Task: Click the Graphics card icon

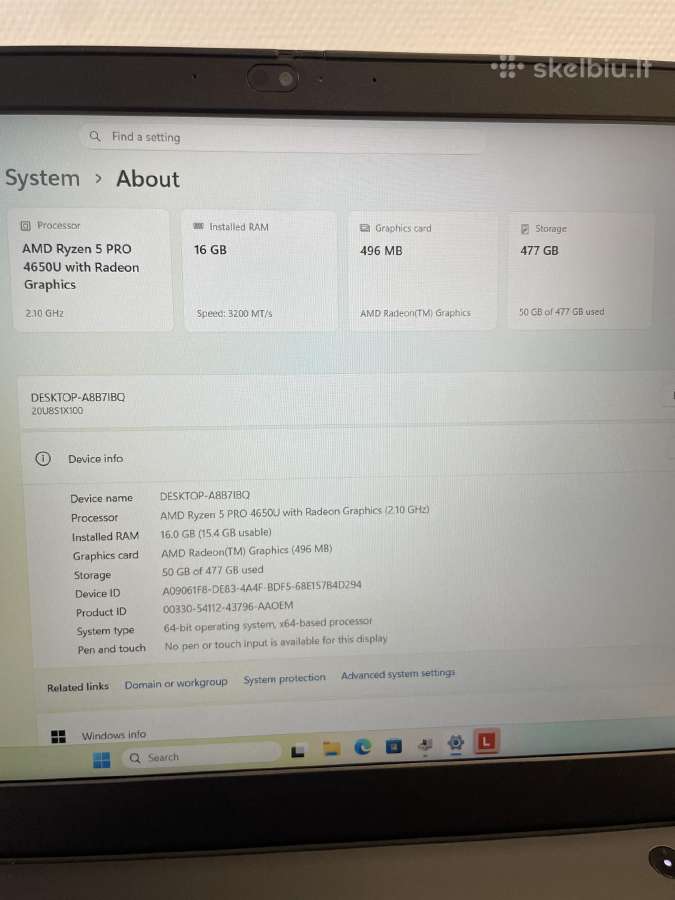Action: coord(364,228)
